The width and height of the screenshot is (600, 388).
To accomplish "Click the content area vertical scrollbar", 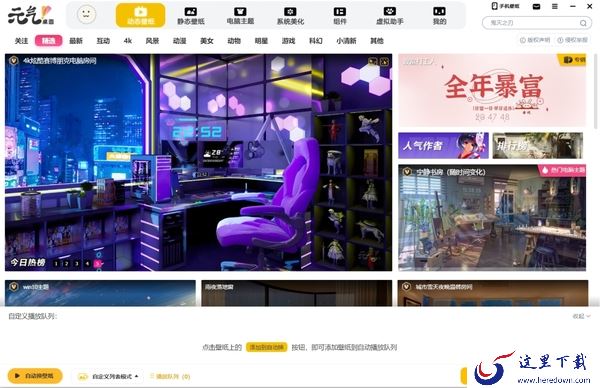I will click(595, 91).
